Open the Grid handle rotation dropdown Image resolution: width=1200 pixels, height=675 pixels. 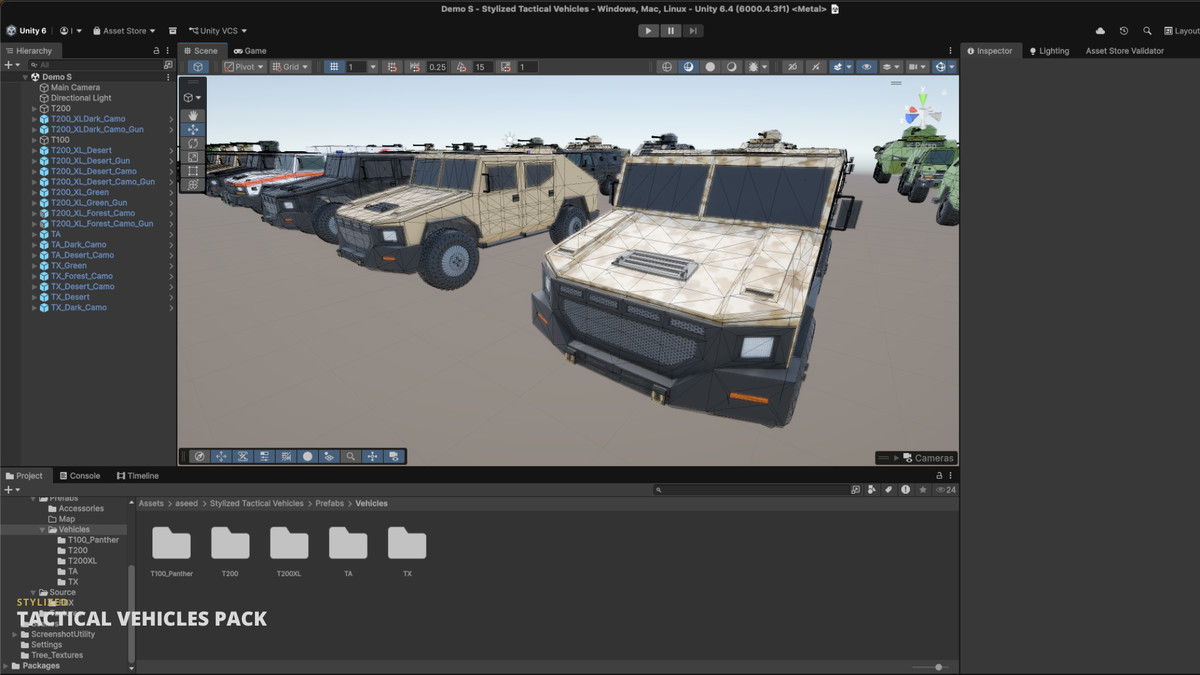click(290, 67)
